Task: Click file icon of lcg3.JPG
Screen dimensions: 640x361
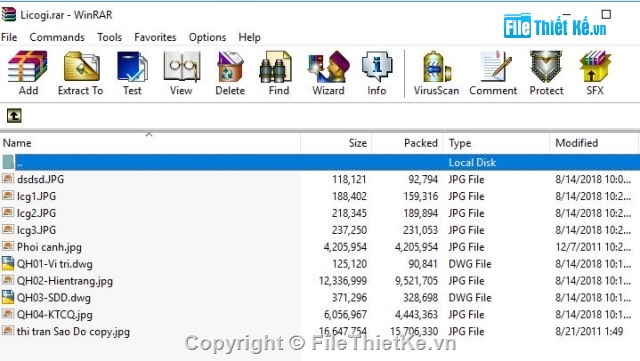Action: (x=8, y=229)
